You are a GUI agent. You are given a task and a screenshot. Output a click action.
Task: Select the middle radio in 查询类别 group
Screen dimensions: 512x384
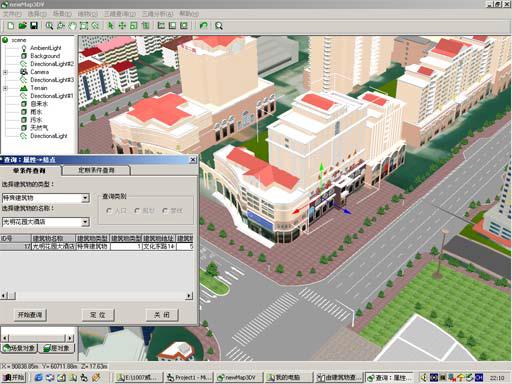point(137,211)
